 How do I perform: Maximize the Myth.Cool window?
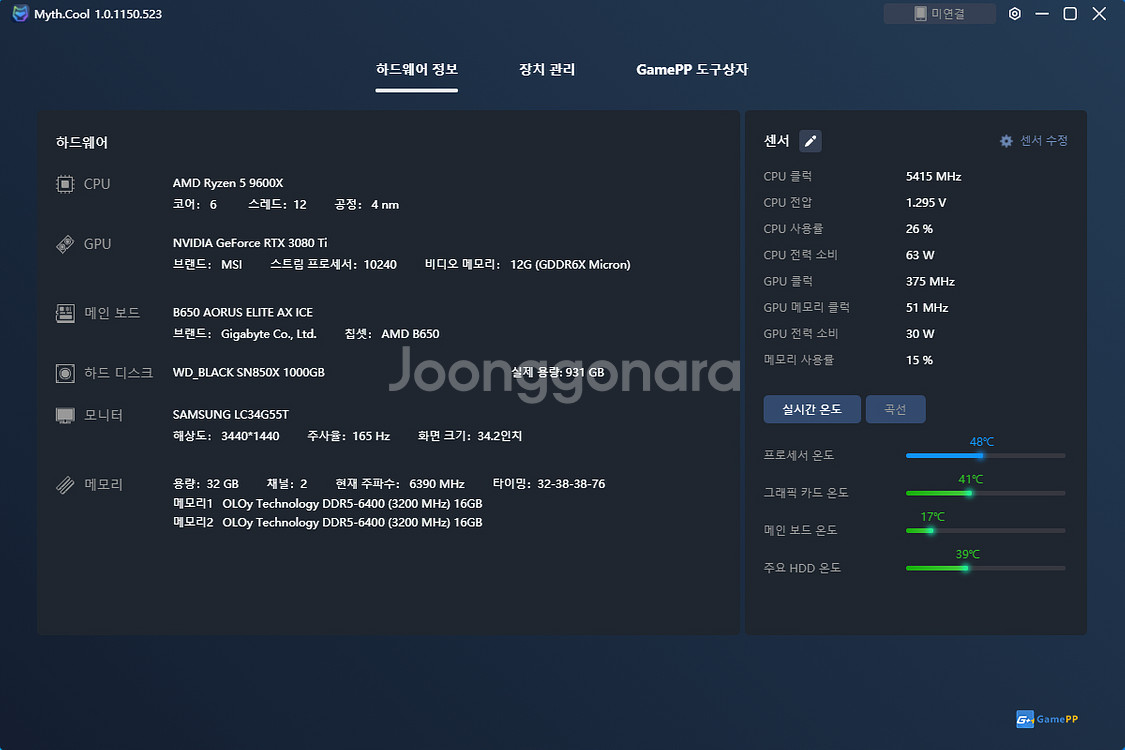click(1070, 14)
